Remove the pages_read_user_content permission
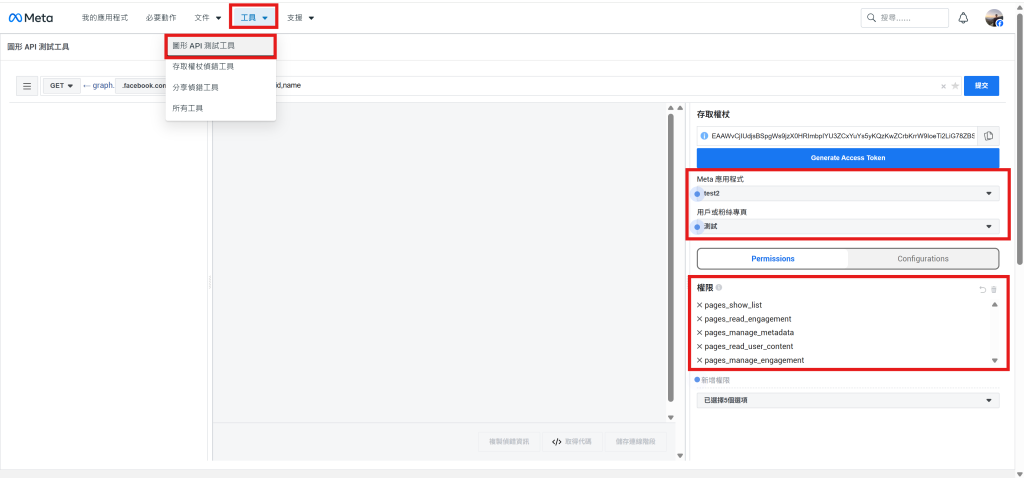Viewport: 1024px width, 478px height. click(699, 346)
